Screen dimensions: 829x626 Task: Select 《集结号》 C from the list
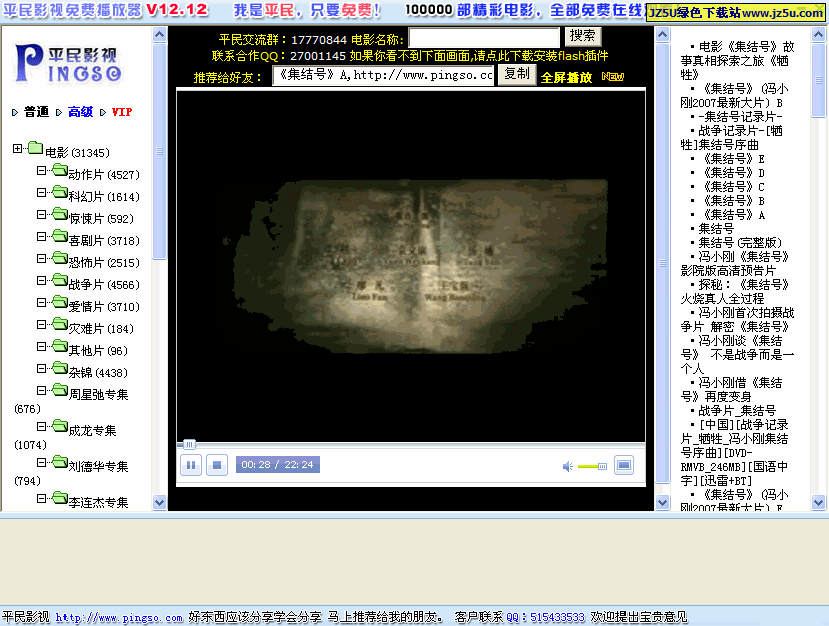pos(731,187)
